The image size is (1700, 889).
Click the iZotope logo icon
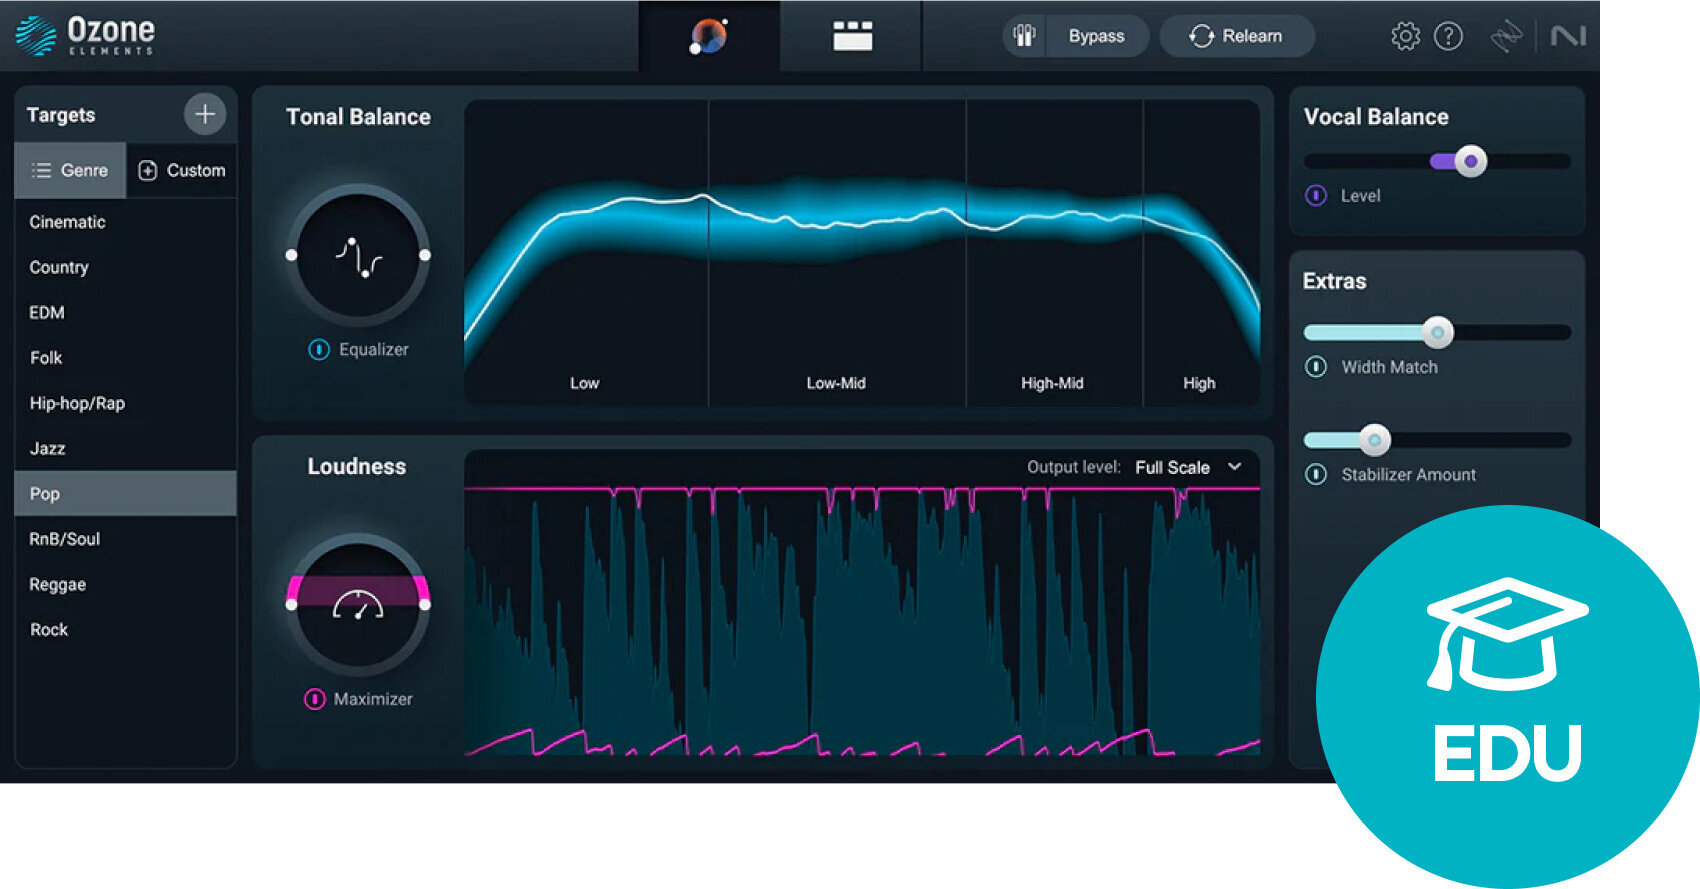pos(1506,36)
